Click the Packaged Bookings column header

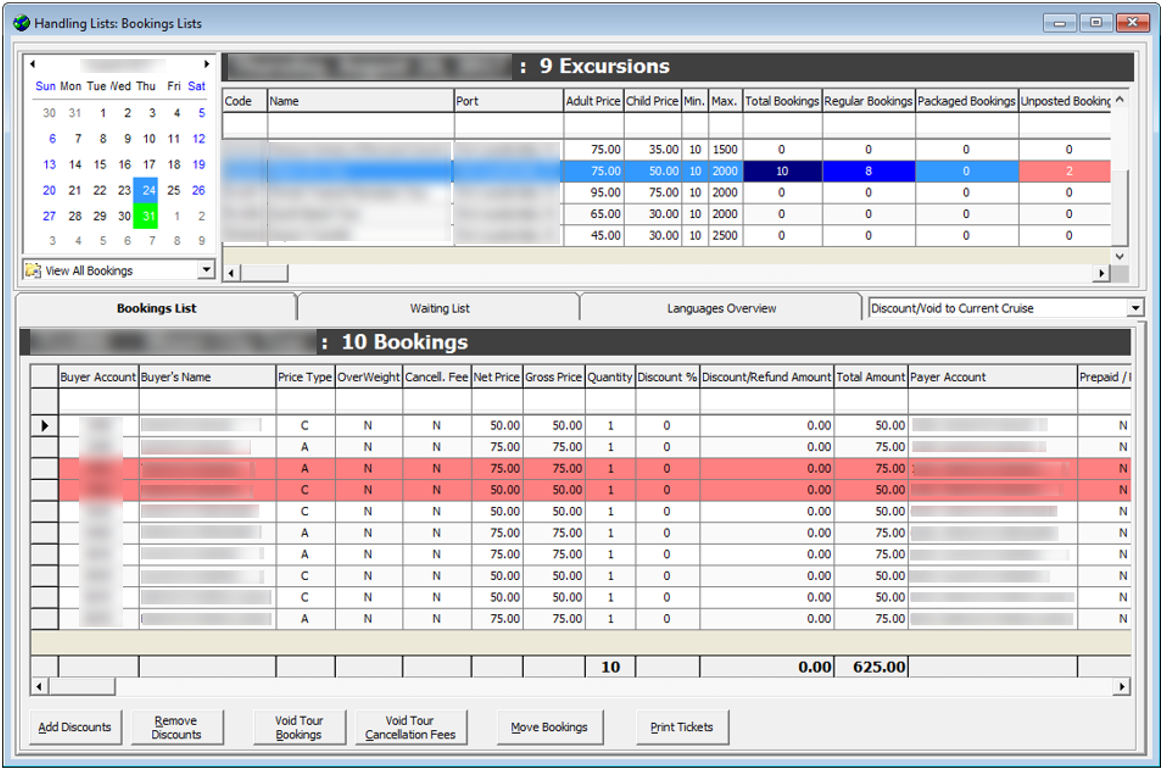click(x=966, y=101)
